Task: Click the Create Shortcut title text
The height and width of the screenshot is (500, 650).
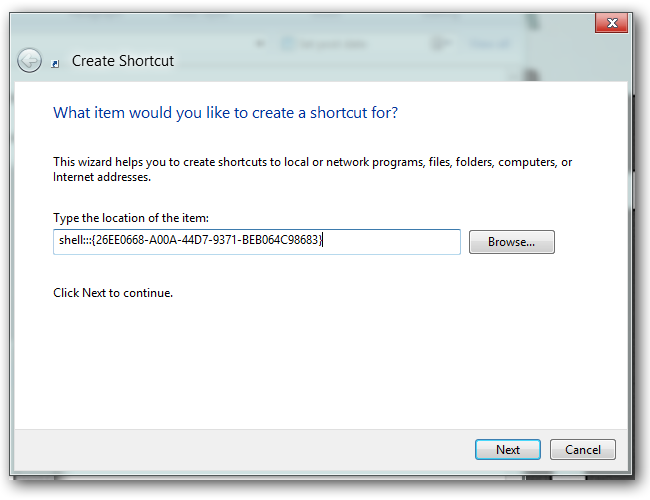Action: click(123, 61)
